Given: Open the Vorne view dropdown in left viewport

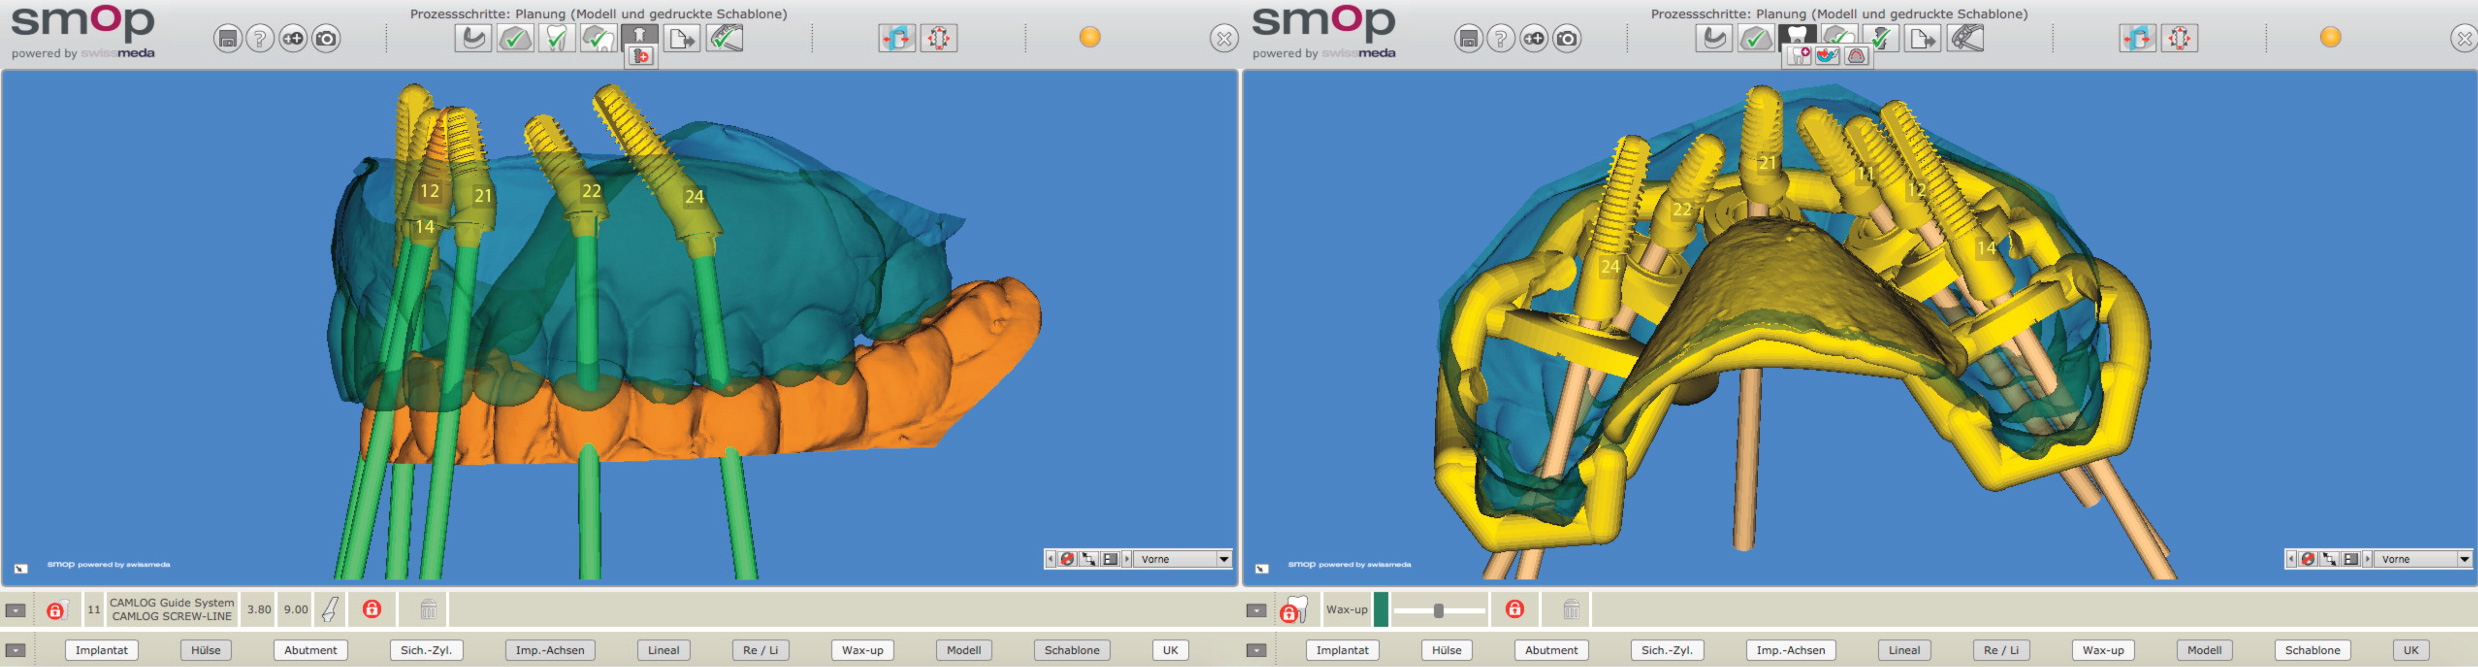Looking at the screenshot, I should click(x=1223, y=559).
